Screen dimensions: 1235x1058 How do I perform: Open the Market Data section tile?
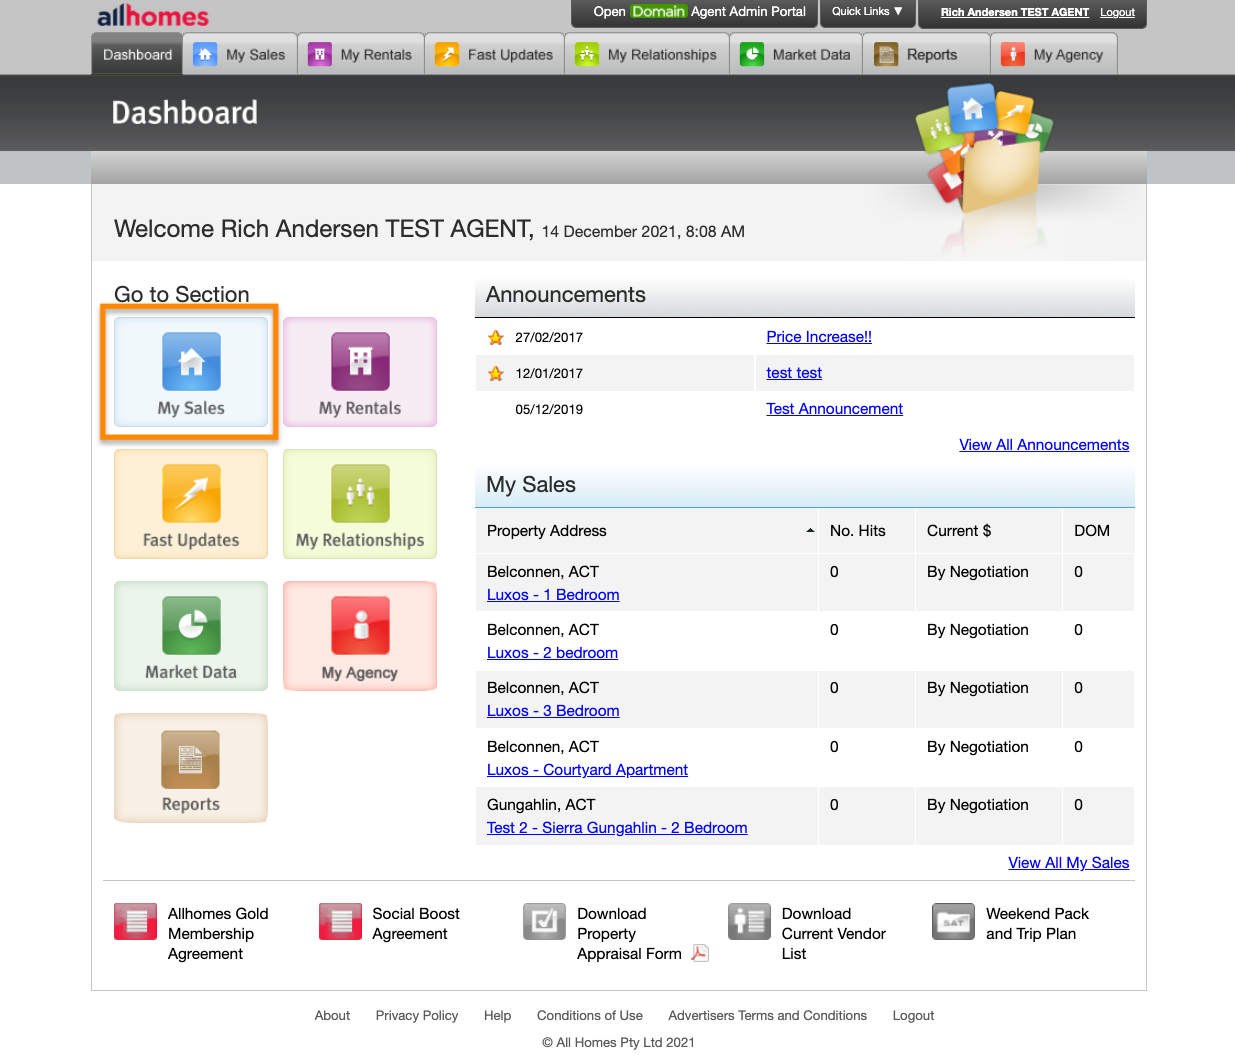coord(190,636)
